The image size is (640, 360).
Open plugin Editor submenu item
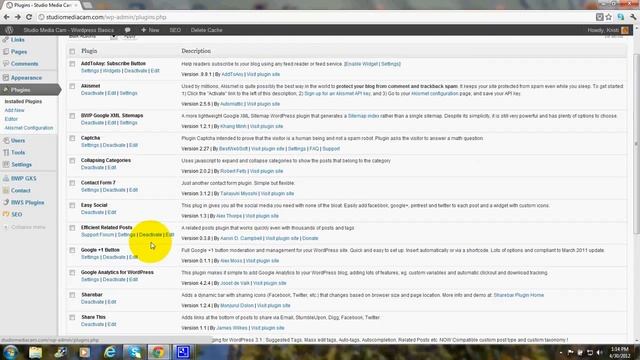pyautogui.click(x=11, y=119)
